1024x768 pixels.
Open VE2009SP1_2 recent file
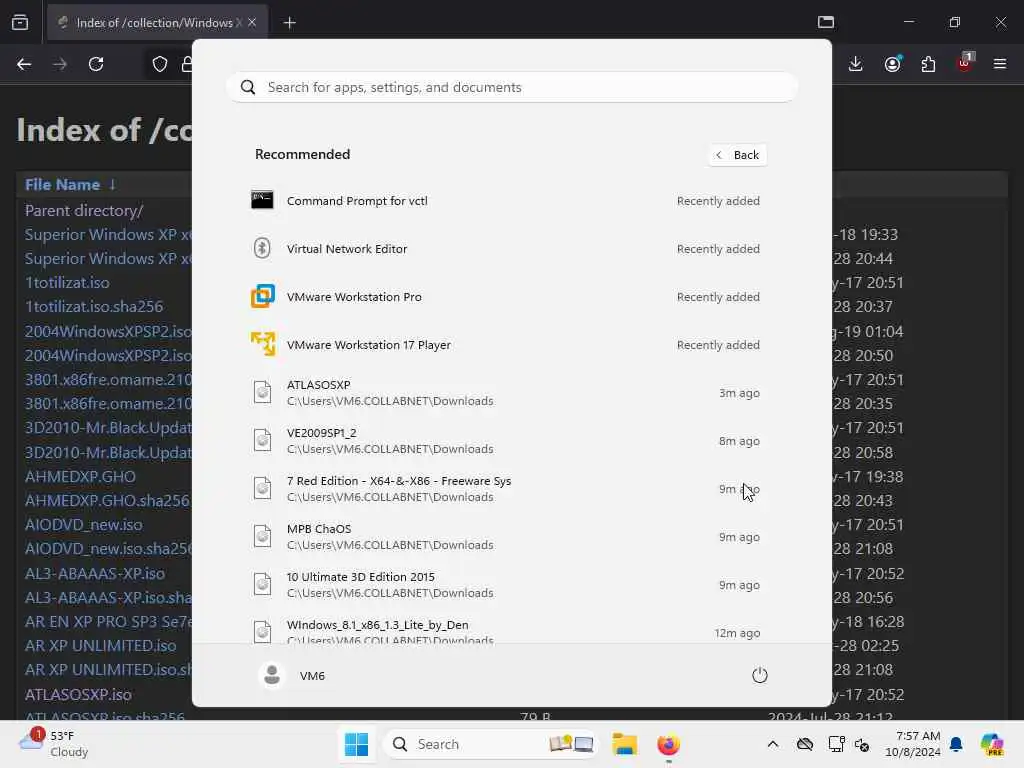(507, 441)
